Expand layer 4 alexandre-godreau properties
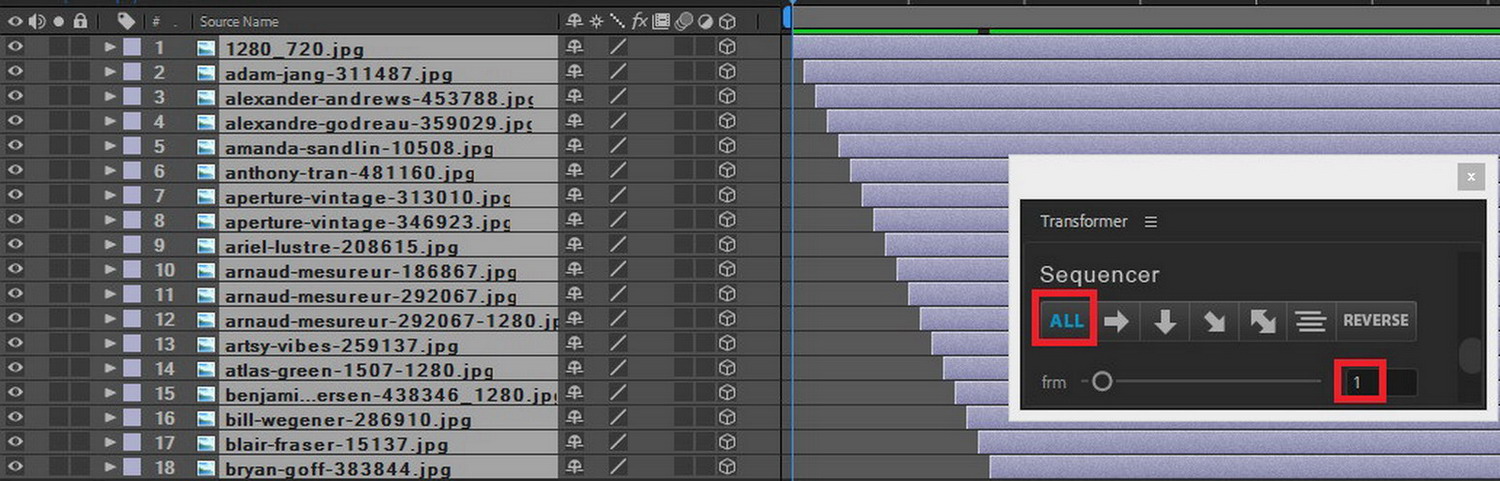 (111, 121)
